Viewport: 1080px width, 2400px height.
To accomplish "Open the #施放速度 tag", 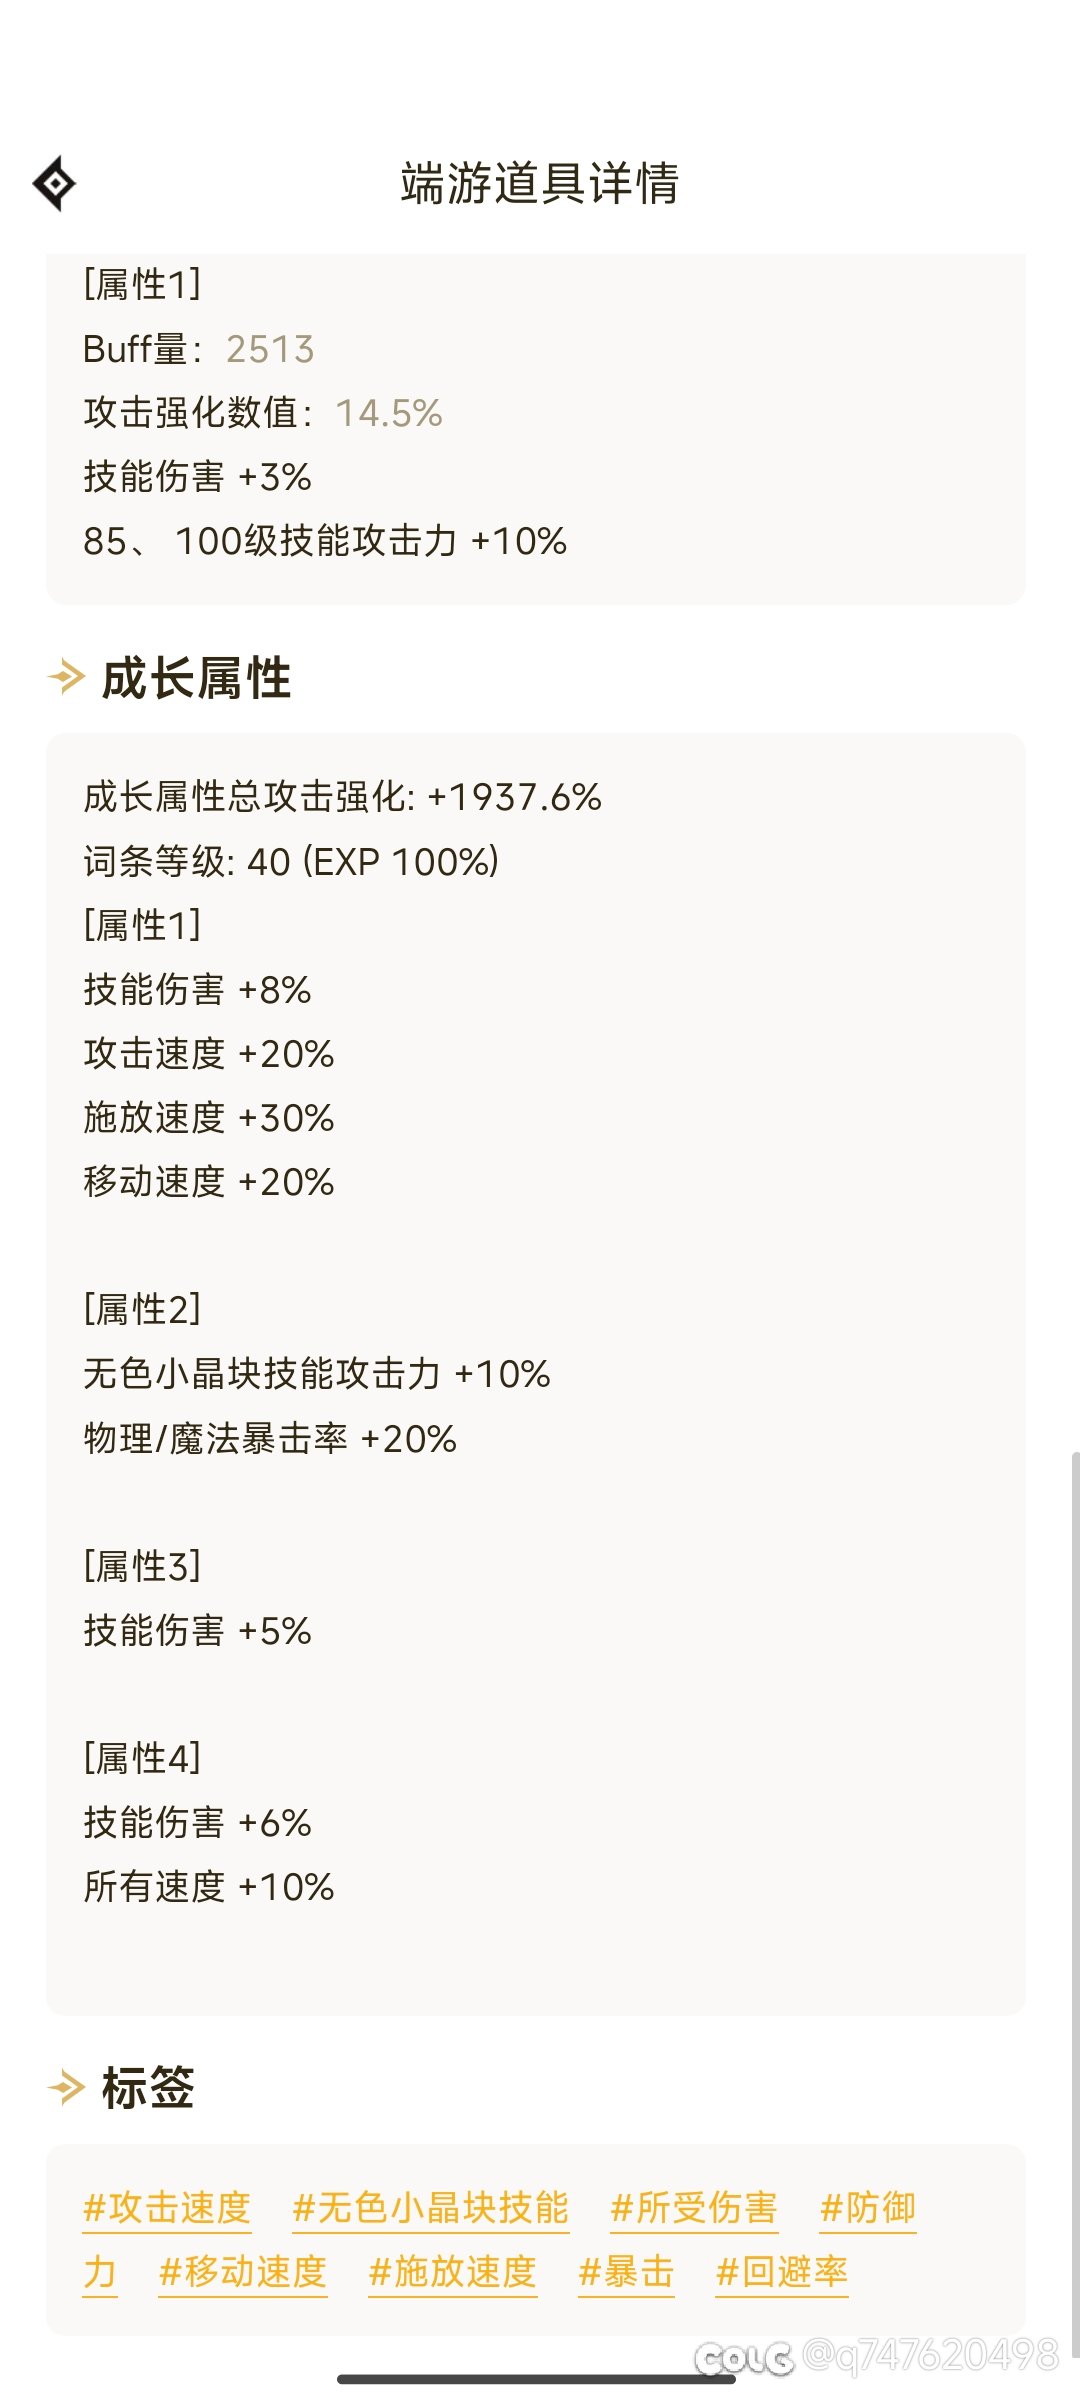I will pyautogui.click(x=453, y=2271).
